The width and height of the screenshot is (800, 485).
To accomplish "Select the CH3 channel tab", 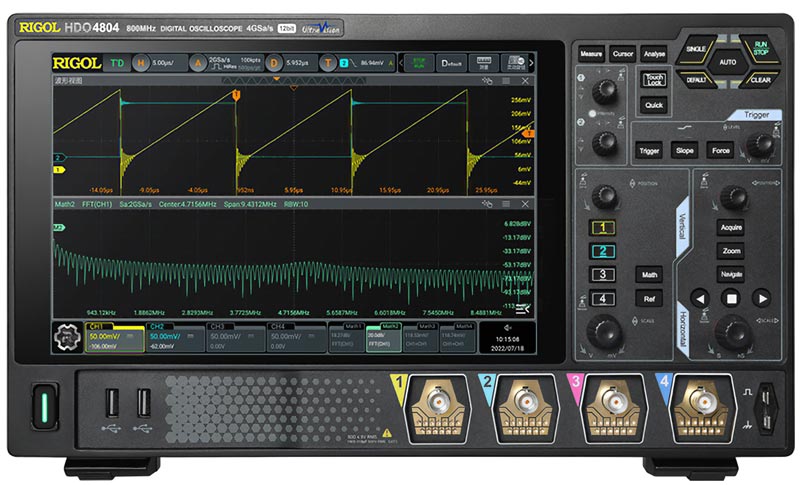I will pyautogui.click(x=236, y=335).
